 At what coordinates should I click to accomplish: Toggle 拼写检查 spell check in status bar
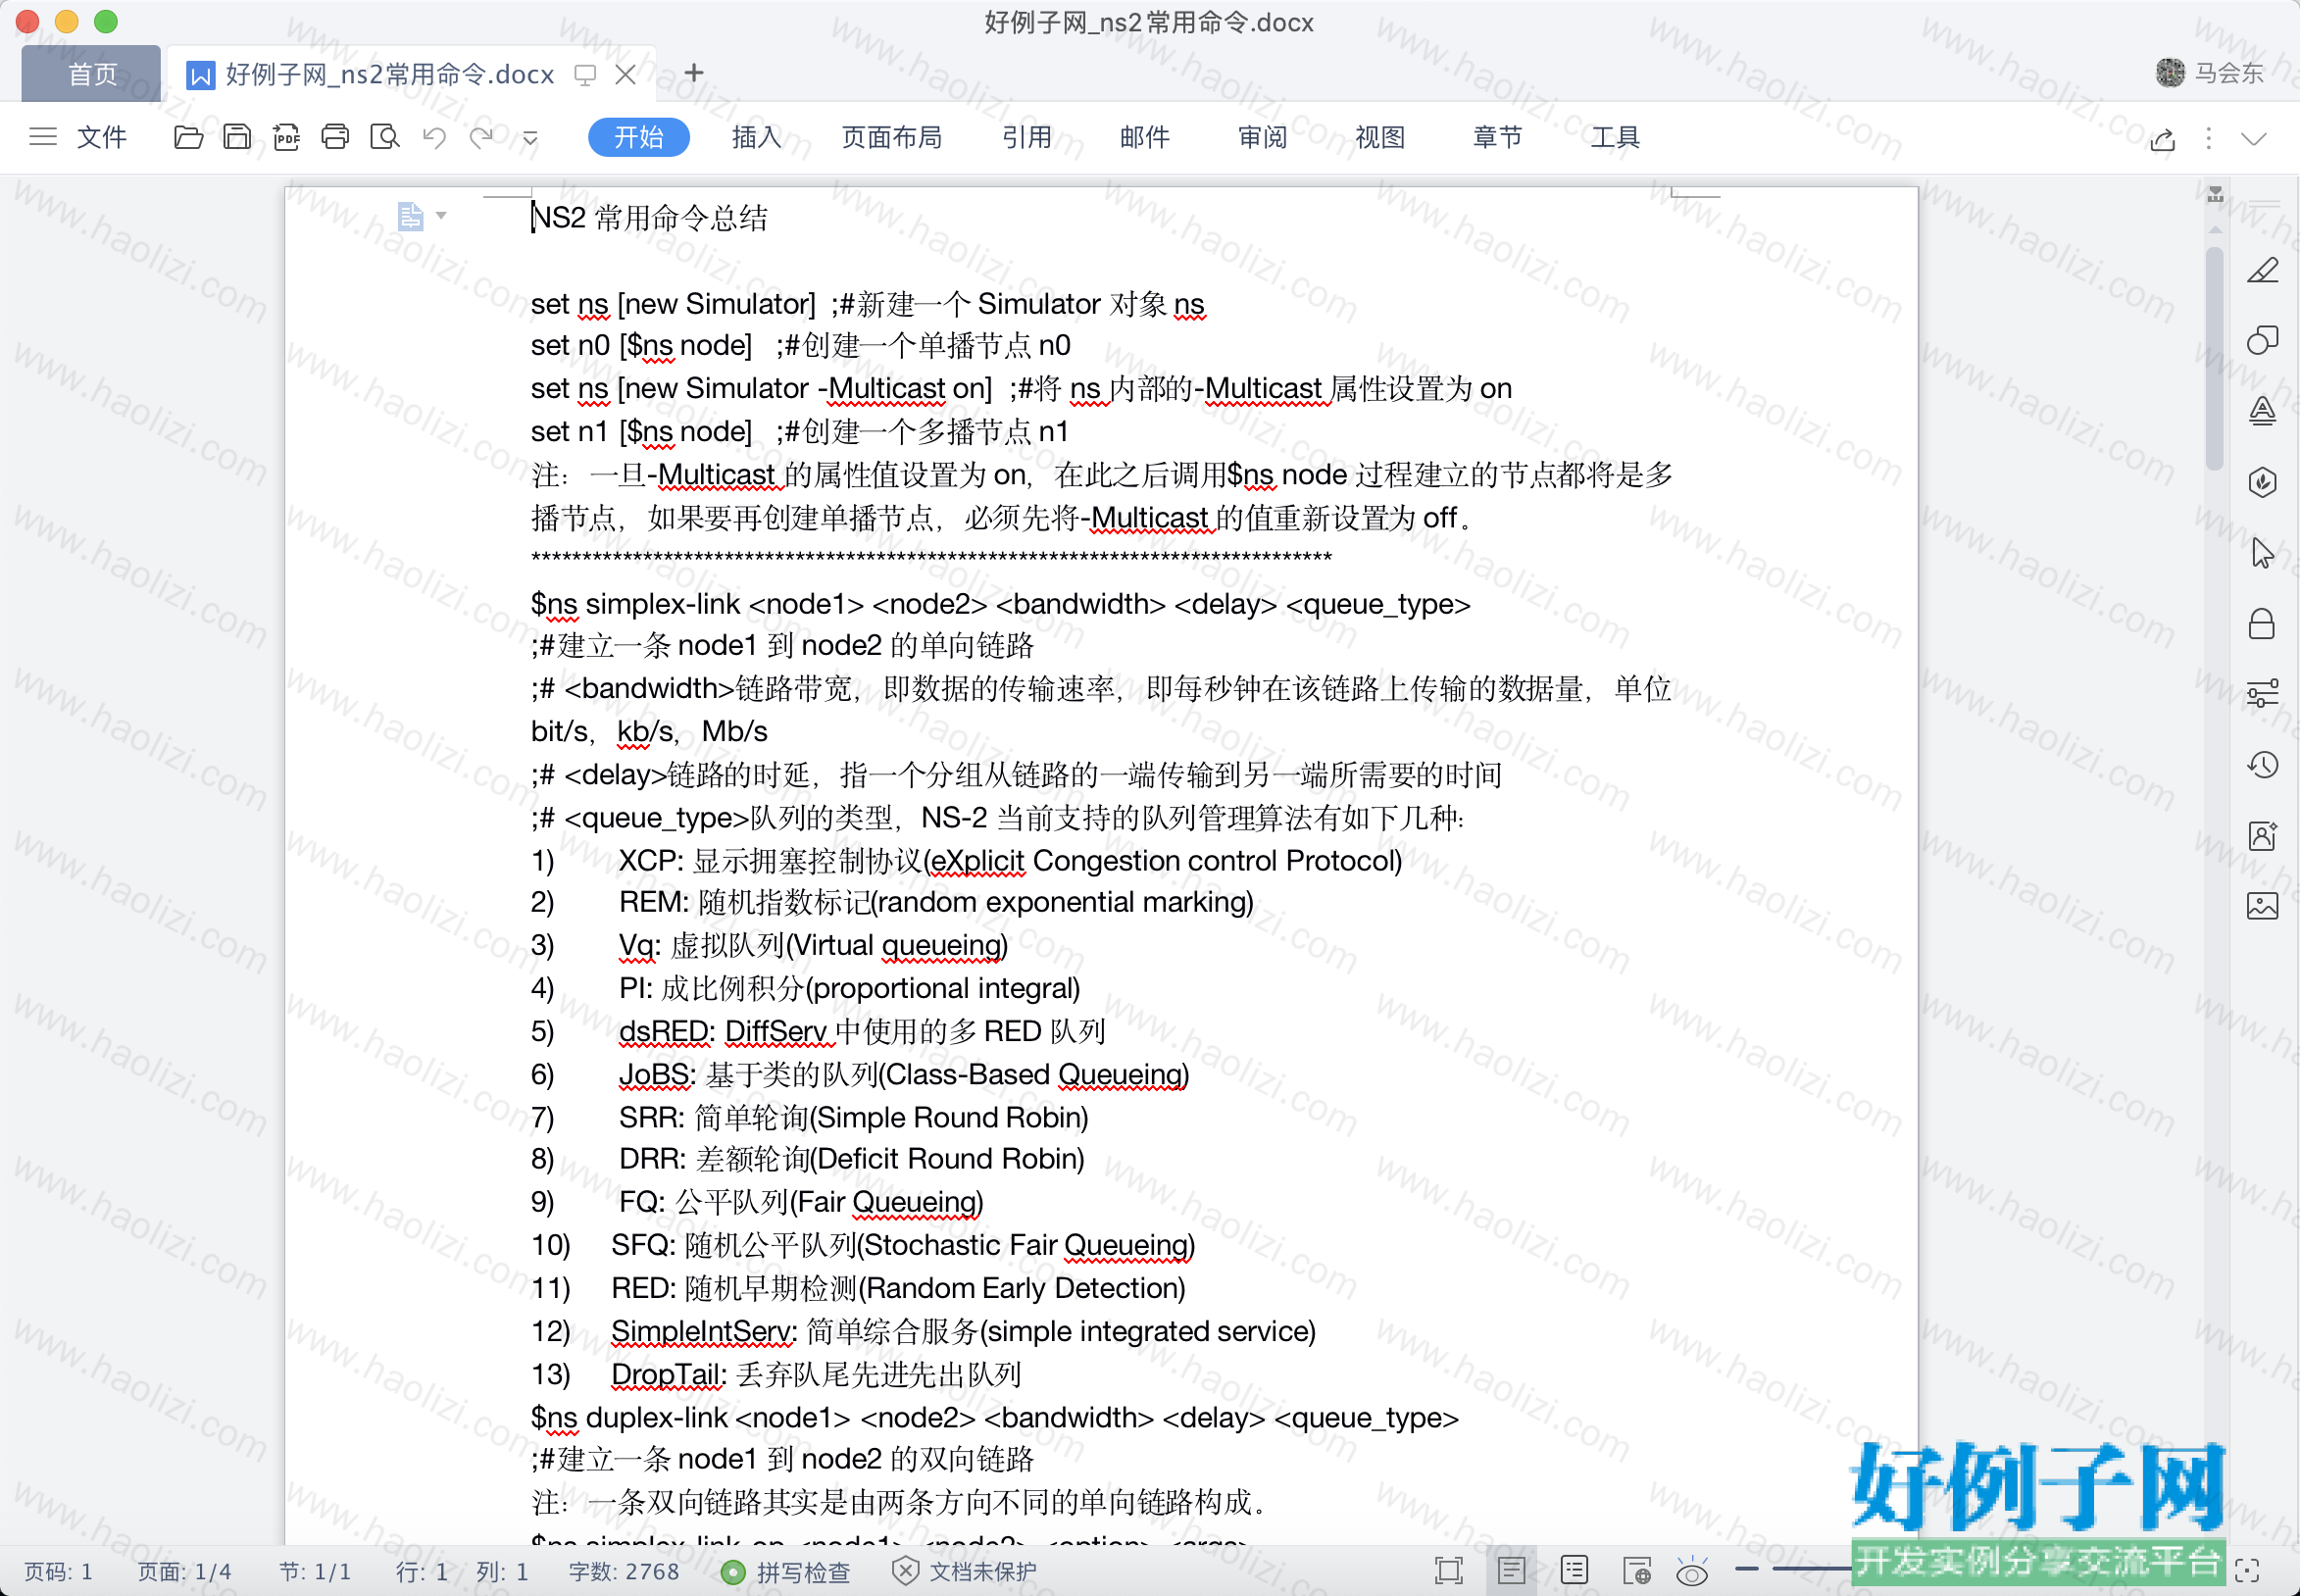[x=786, y=1572]
